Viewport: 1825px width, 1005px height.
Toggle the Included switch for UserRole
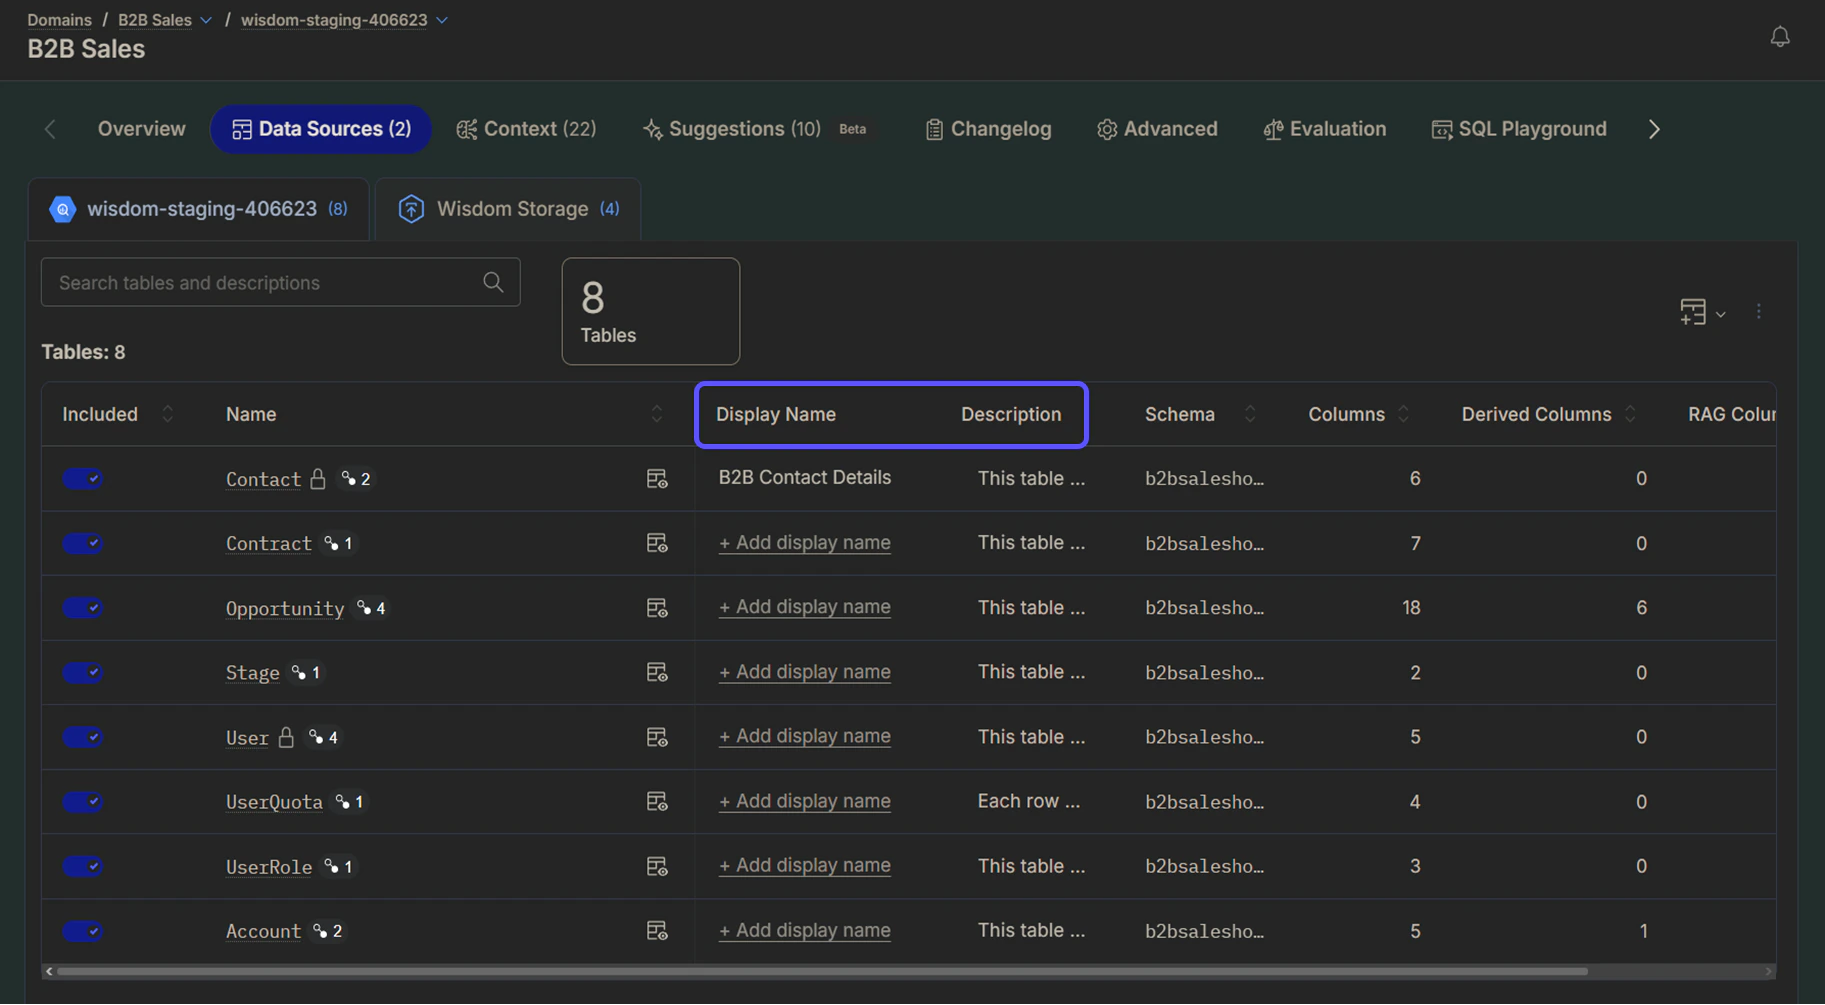pyautogui.click(x=83, y=866)
